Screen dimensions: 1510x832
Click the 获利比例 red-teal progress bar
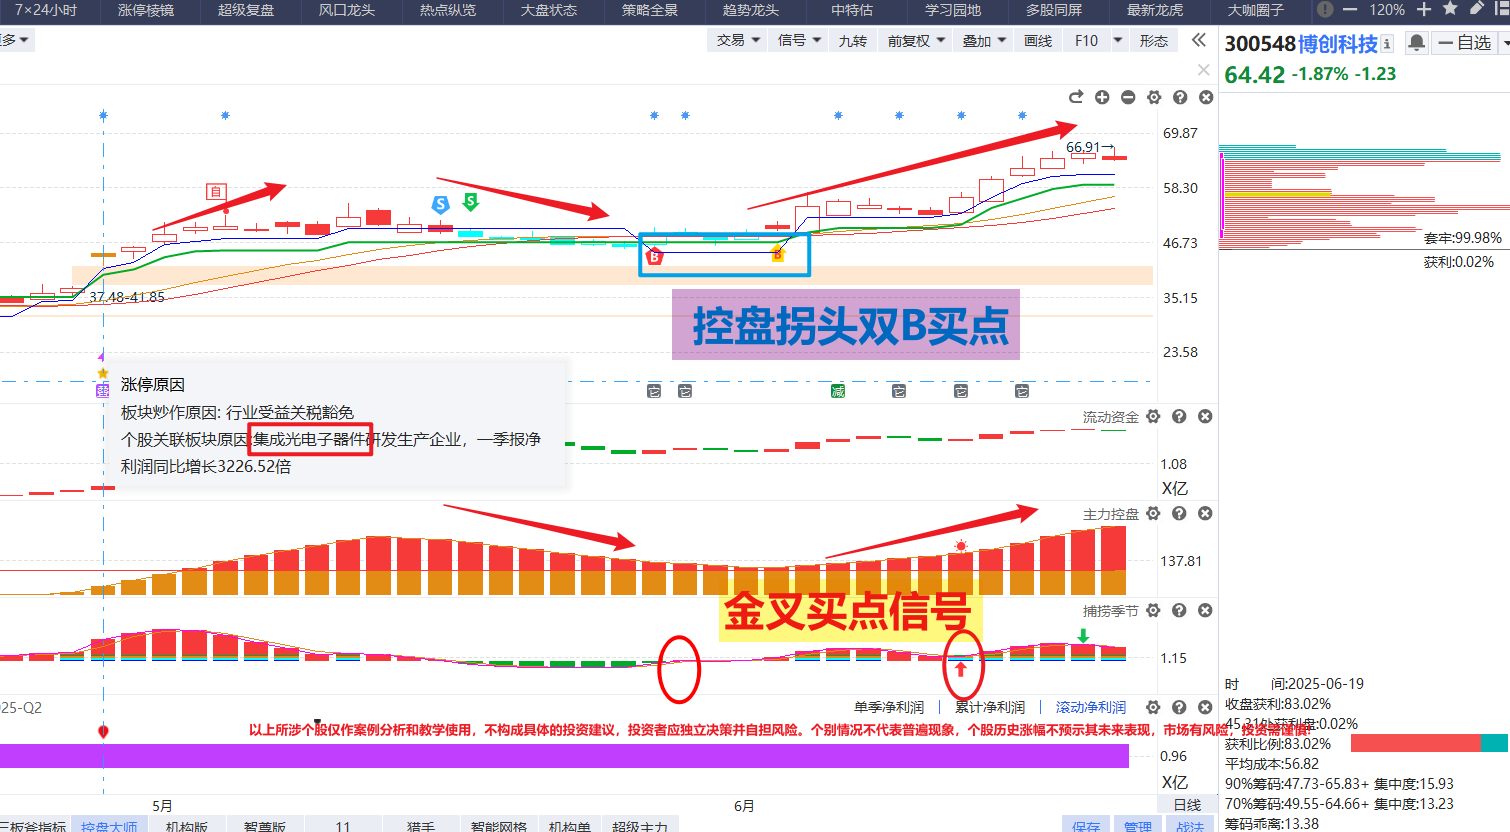pyautogui.click(x=1428, y=743)
